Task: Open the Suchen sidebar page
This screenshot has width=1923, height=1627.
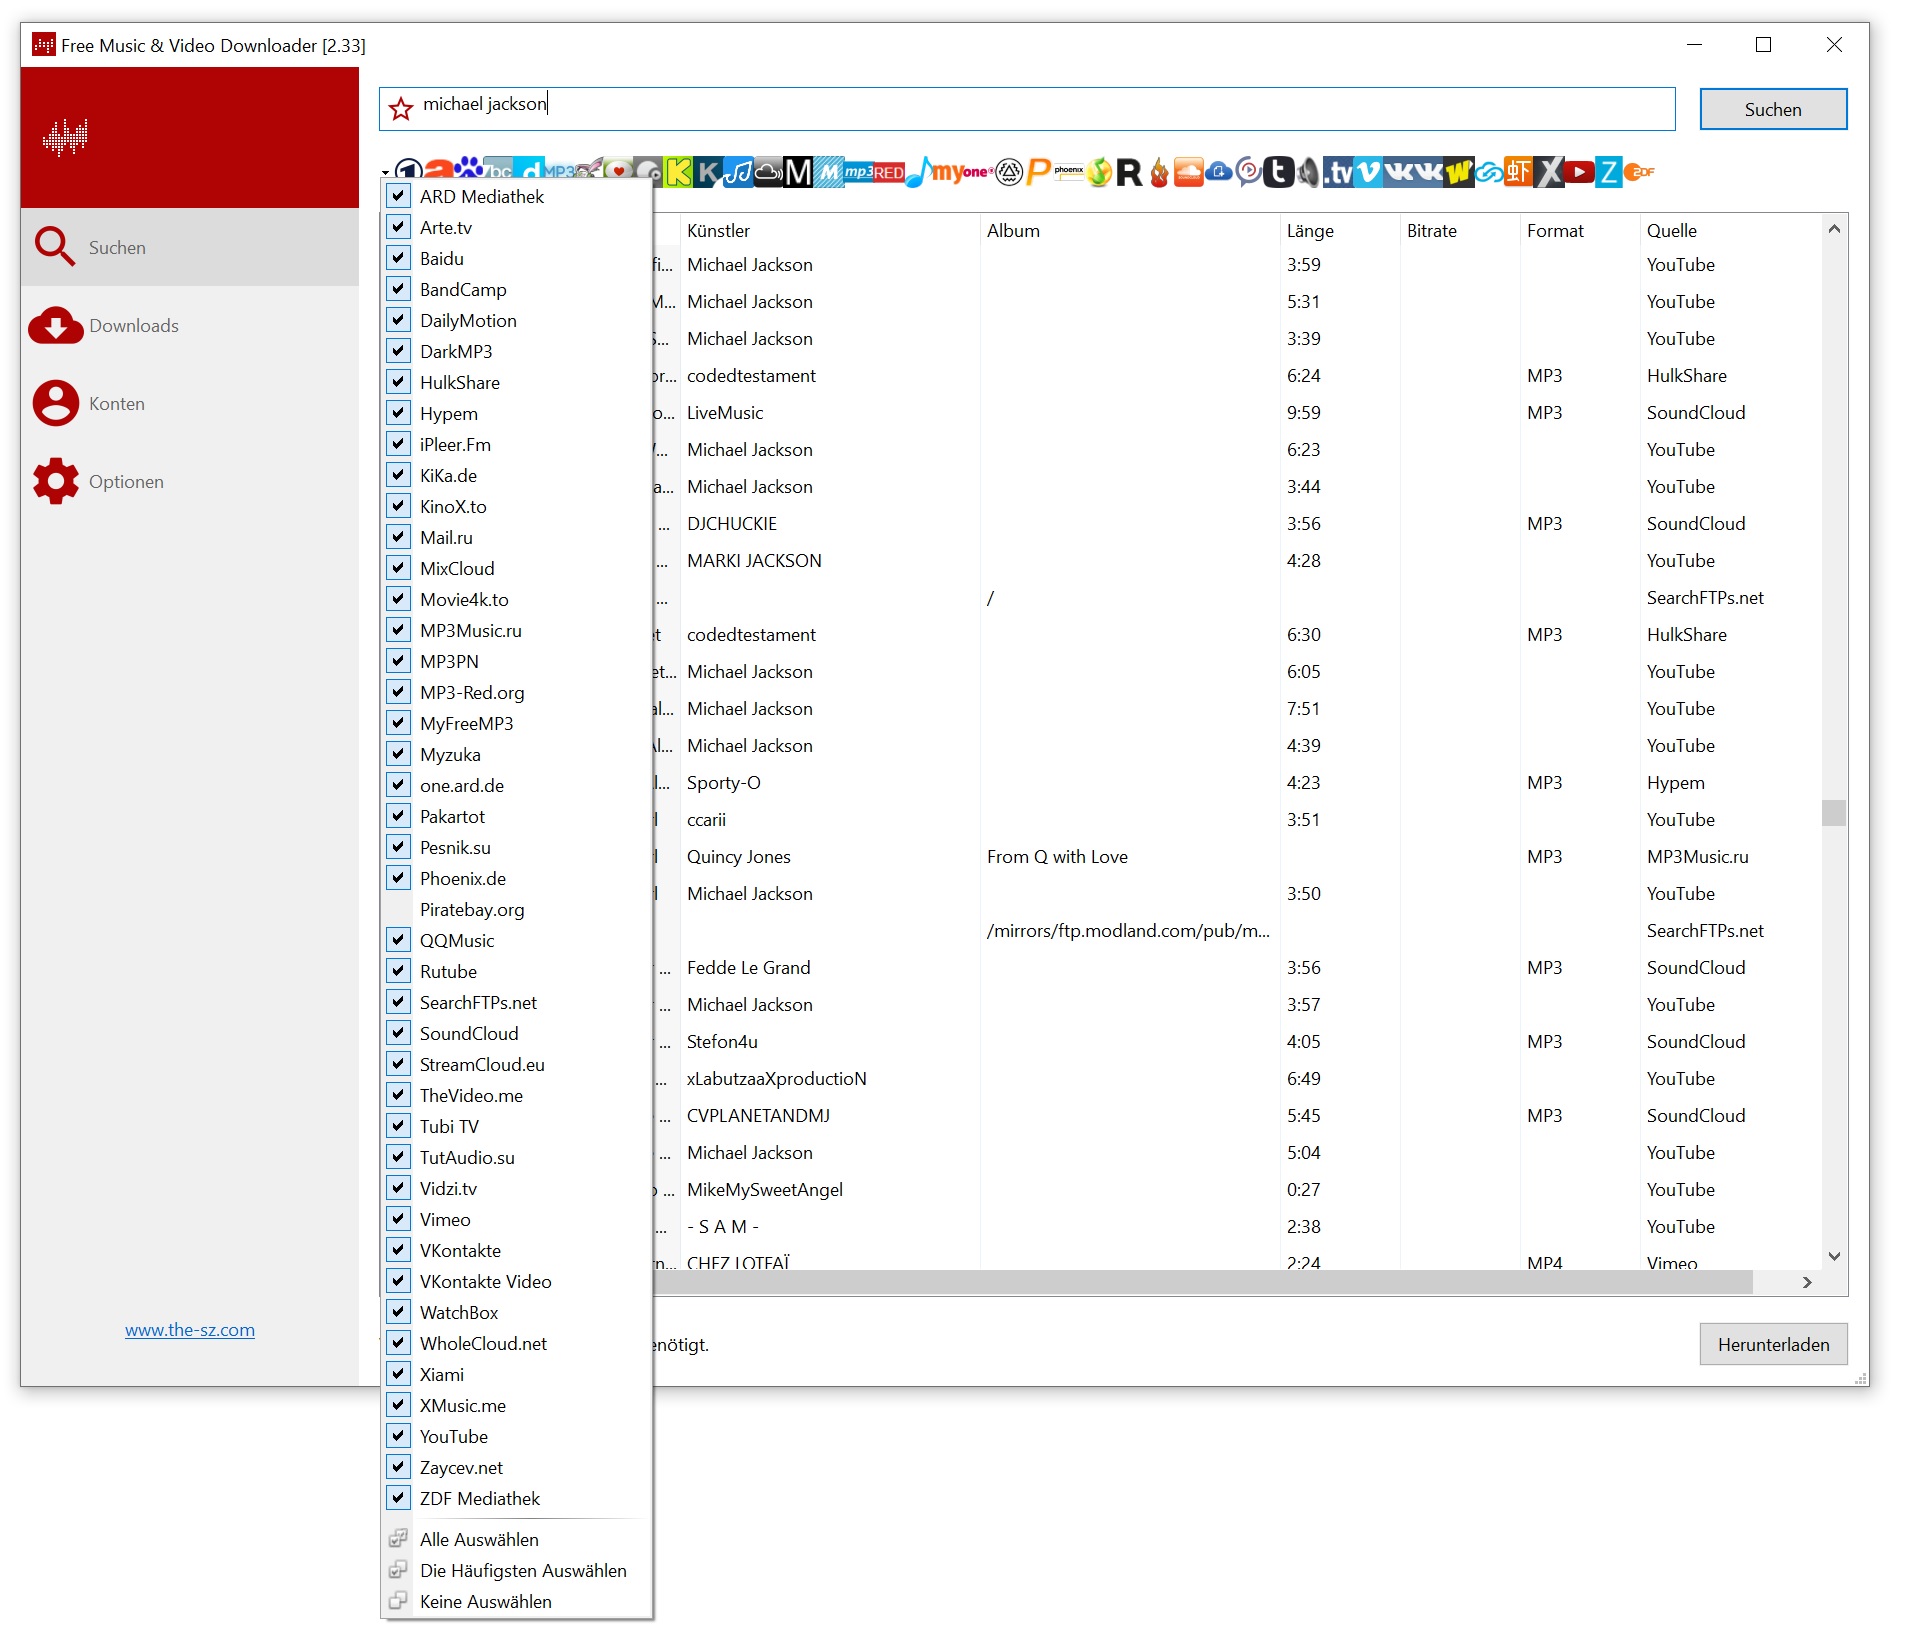Action: pyautogui.click(x=190, y=247)
